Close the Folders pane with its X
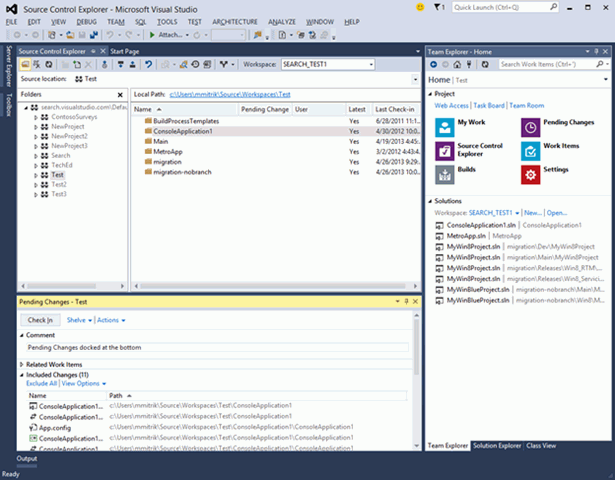 pos(120,95)
